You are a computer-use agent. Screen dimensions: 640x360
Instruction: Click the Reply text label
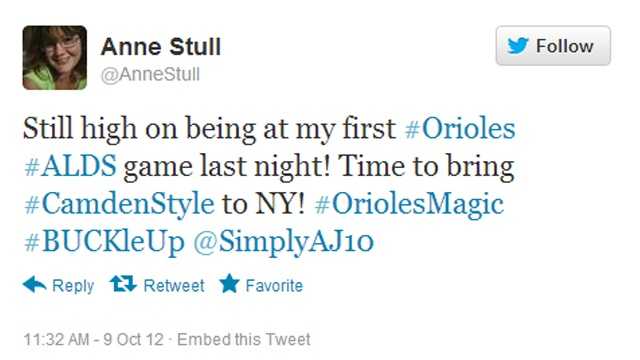(x=73, y=285)
